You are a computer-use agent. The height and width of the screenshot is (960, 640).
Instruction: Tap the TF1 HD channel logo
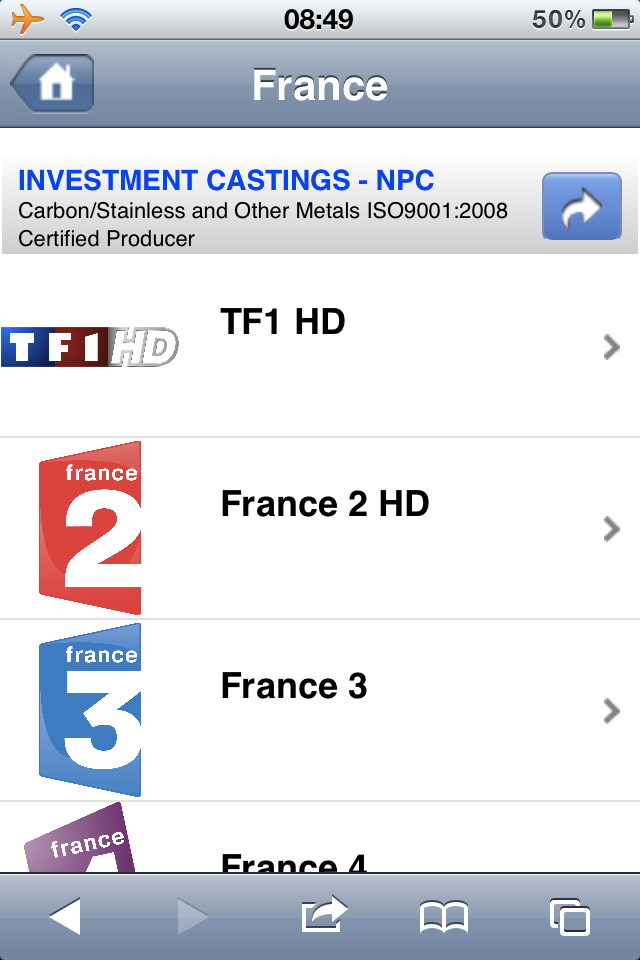tap(90, 346)
